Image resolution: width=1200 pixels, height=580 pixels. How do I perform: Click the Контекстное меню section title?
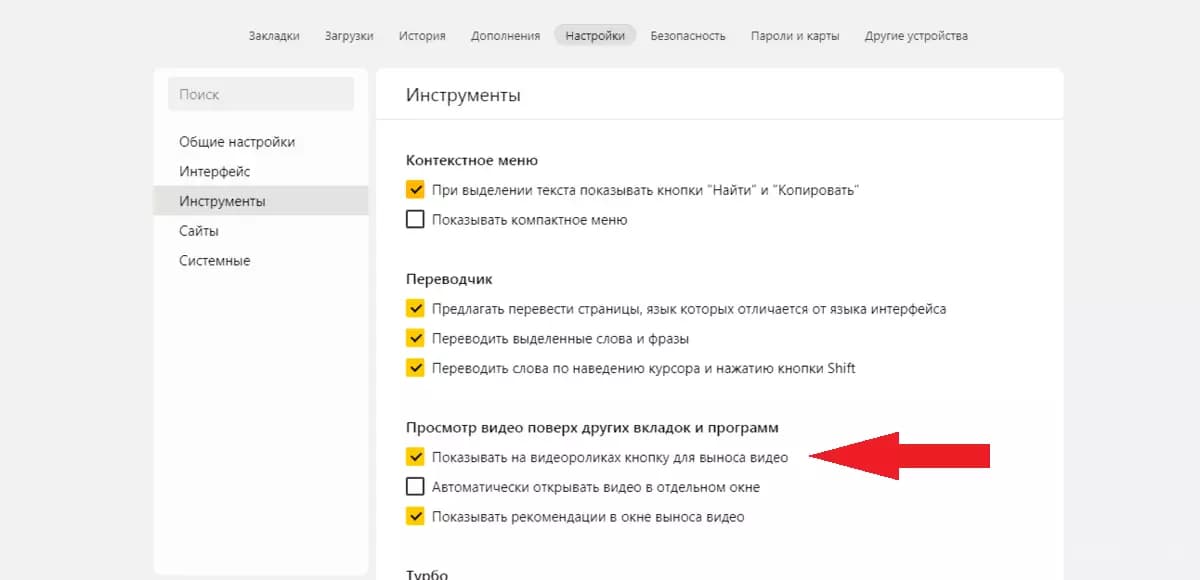click(472, 160)
